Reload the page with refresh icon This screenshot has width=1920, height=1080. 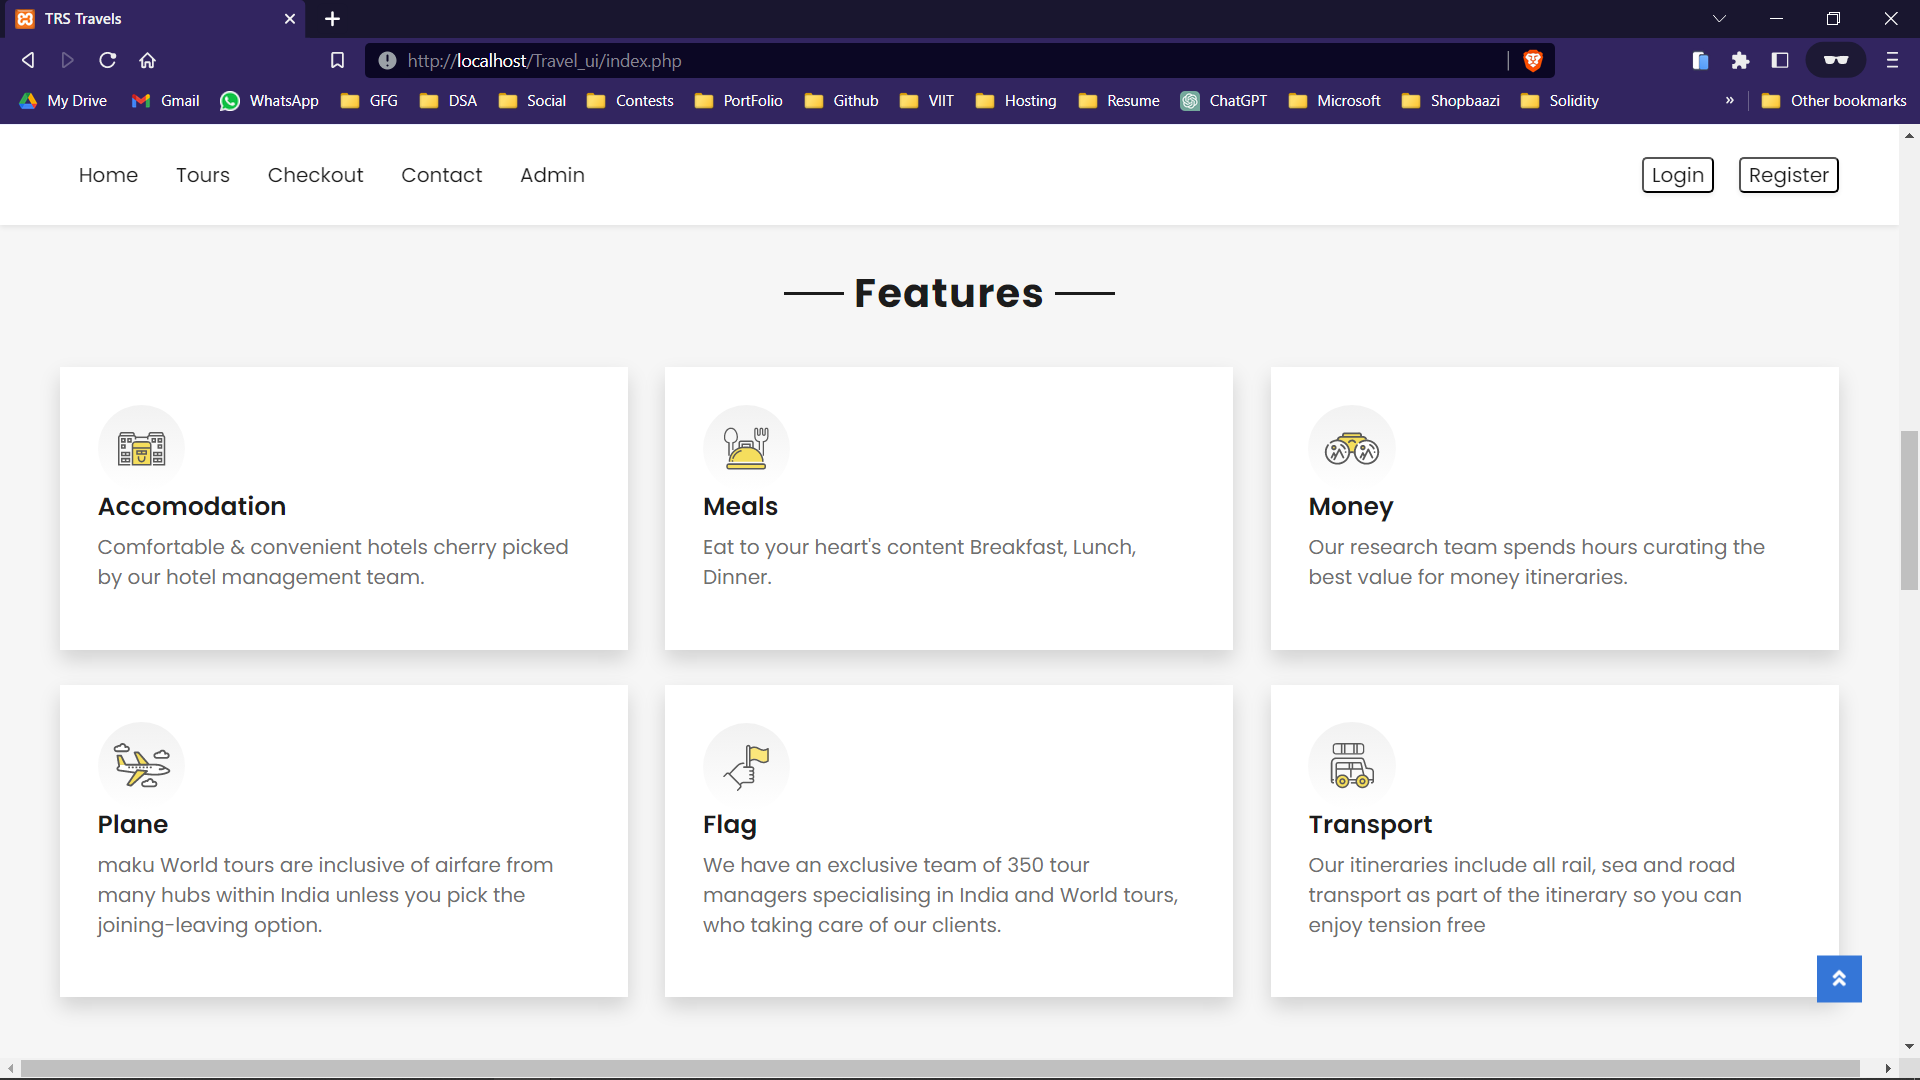click(x=107, y=60)
